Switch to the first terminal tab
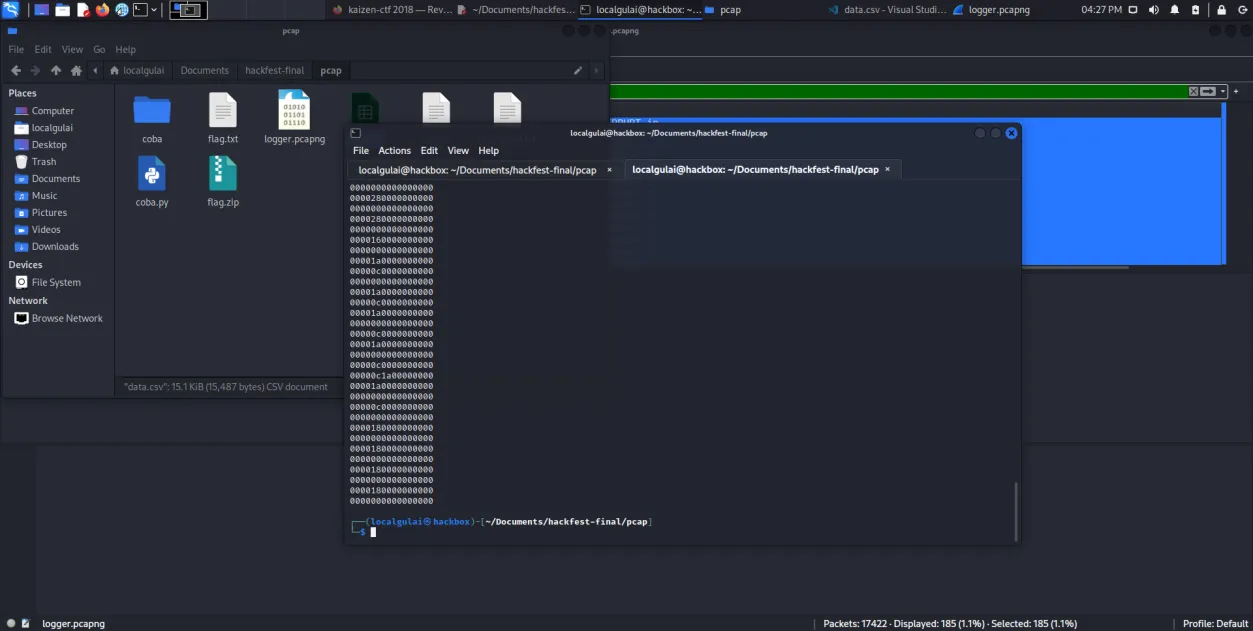The width and height of the screenshot is (1253, 631). pos(477,170)
